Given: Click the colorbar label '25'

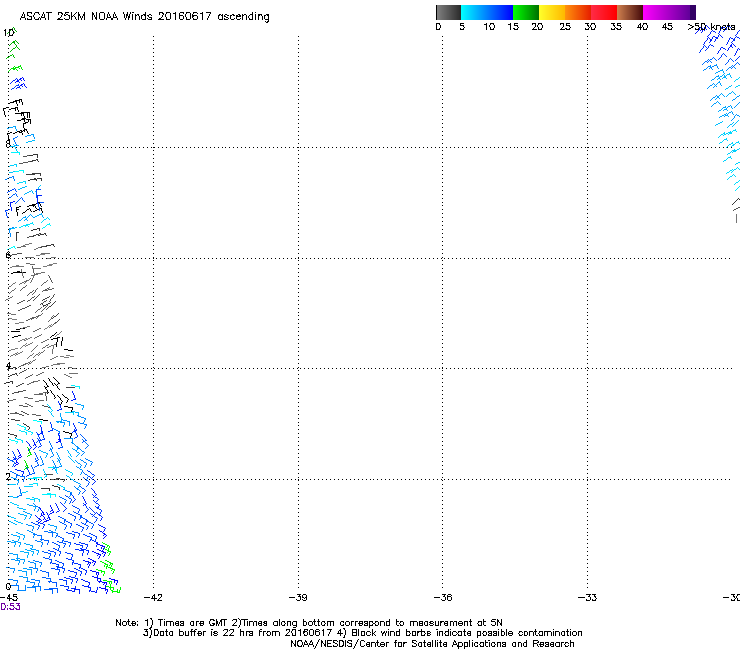Looking at the screenshot, I should (565, 27).
